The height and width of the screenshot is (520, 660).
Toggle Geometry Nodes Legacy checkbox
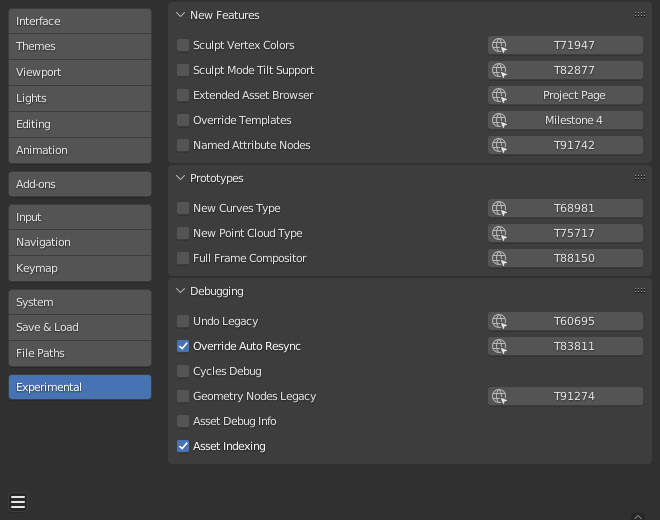click(x=183, y=396)
